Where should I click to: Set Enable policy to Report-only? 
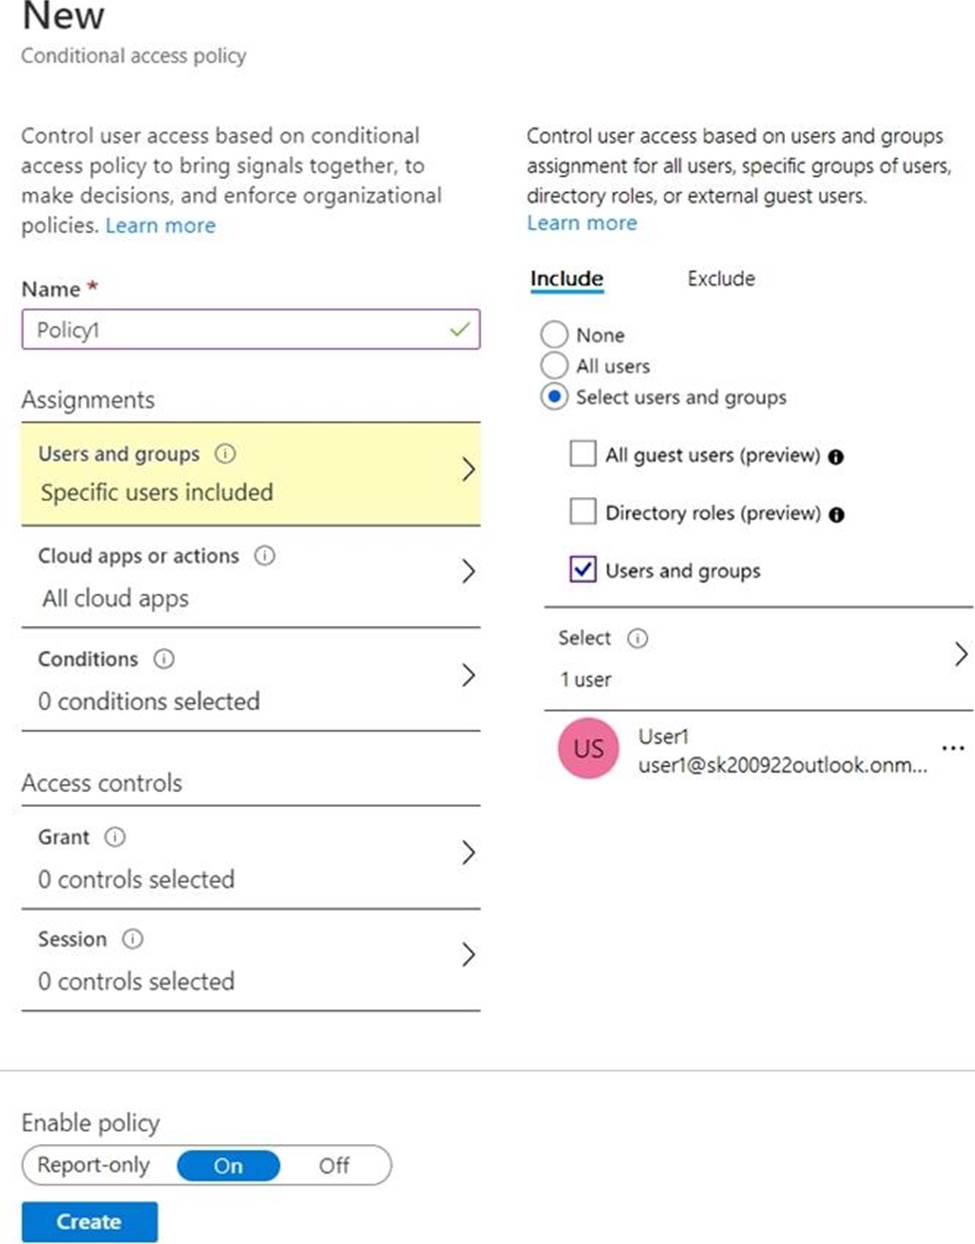(93, 1166)
